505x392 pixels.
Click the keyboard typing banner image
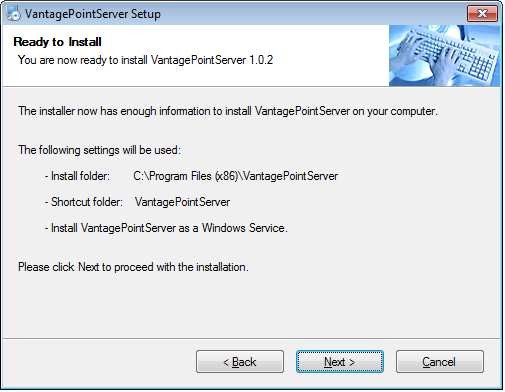coord(444,56)
